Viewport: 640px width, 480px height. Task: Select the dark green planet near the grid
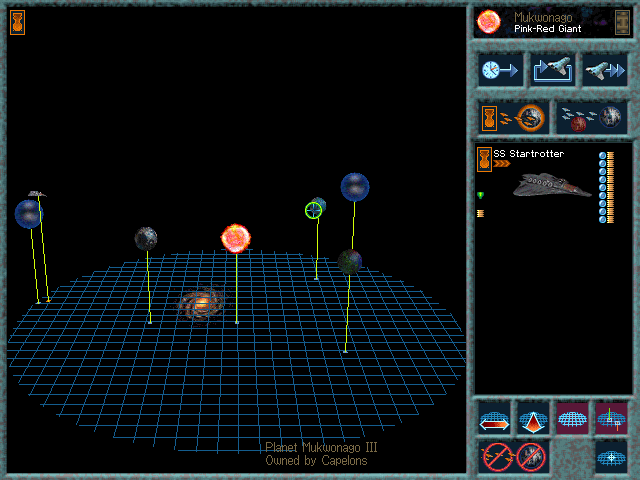coord(350,262)
